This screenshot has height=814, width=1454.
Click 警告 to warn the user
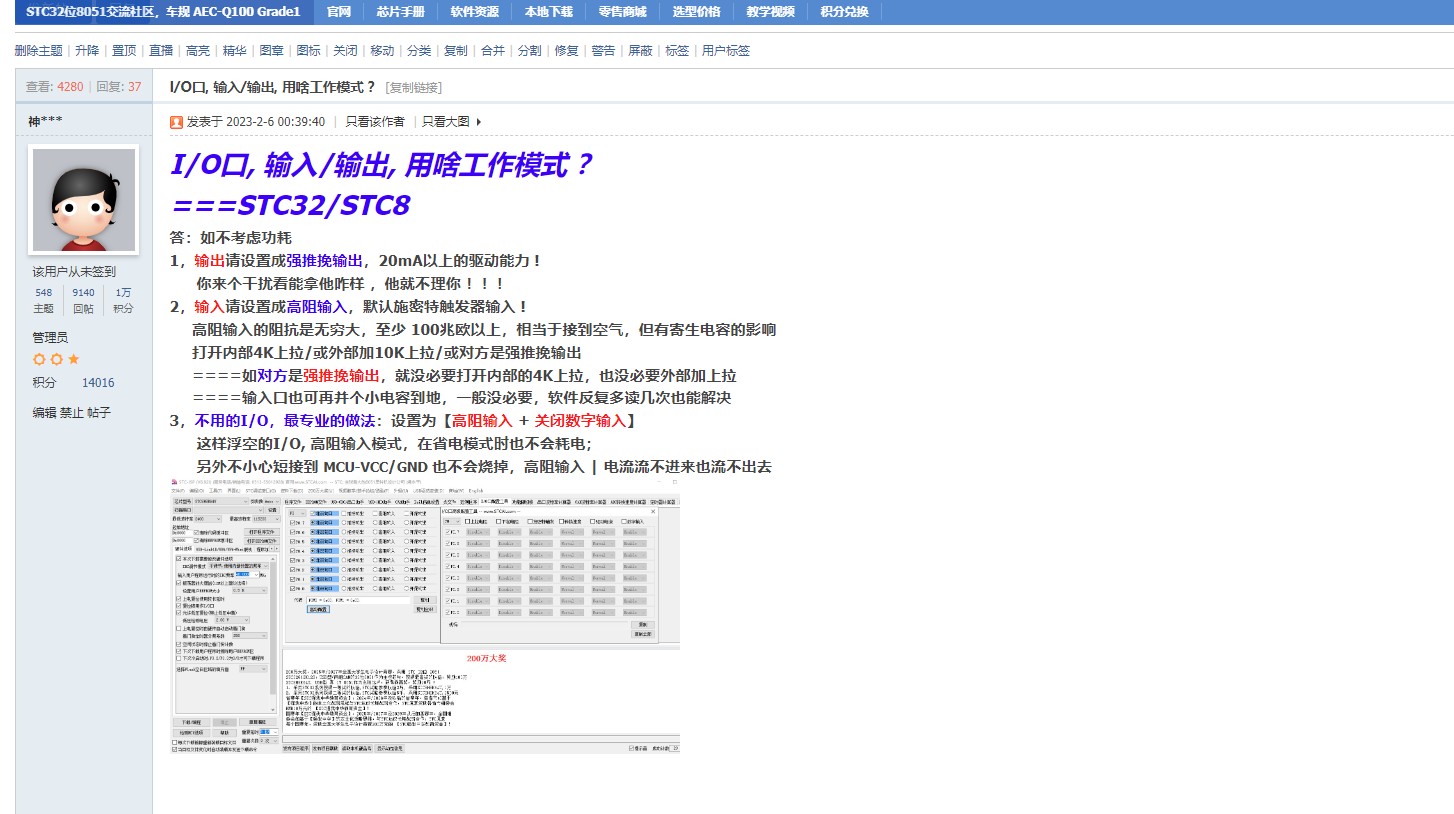click(x=603, y=50)
